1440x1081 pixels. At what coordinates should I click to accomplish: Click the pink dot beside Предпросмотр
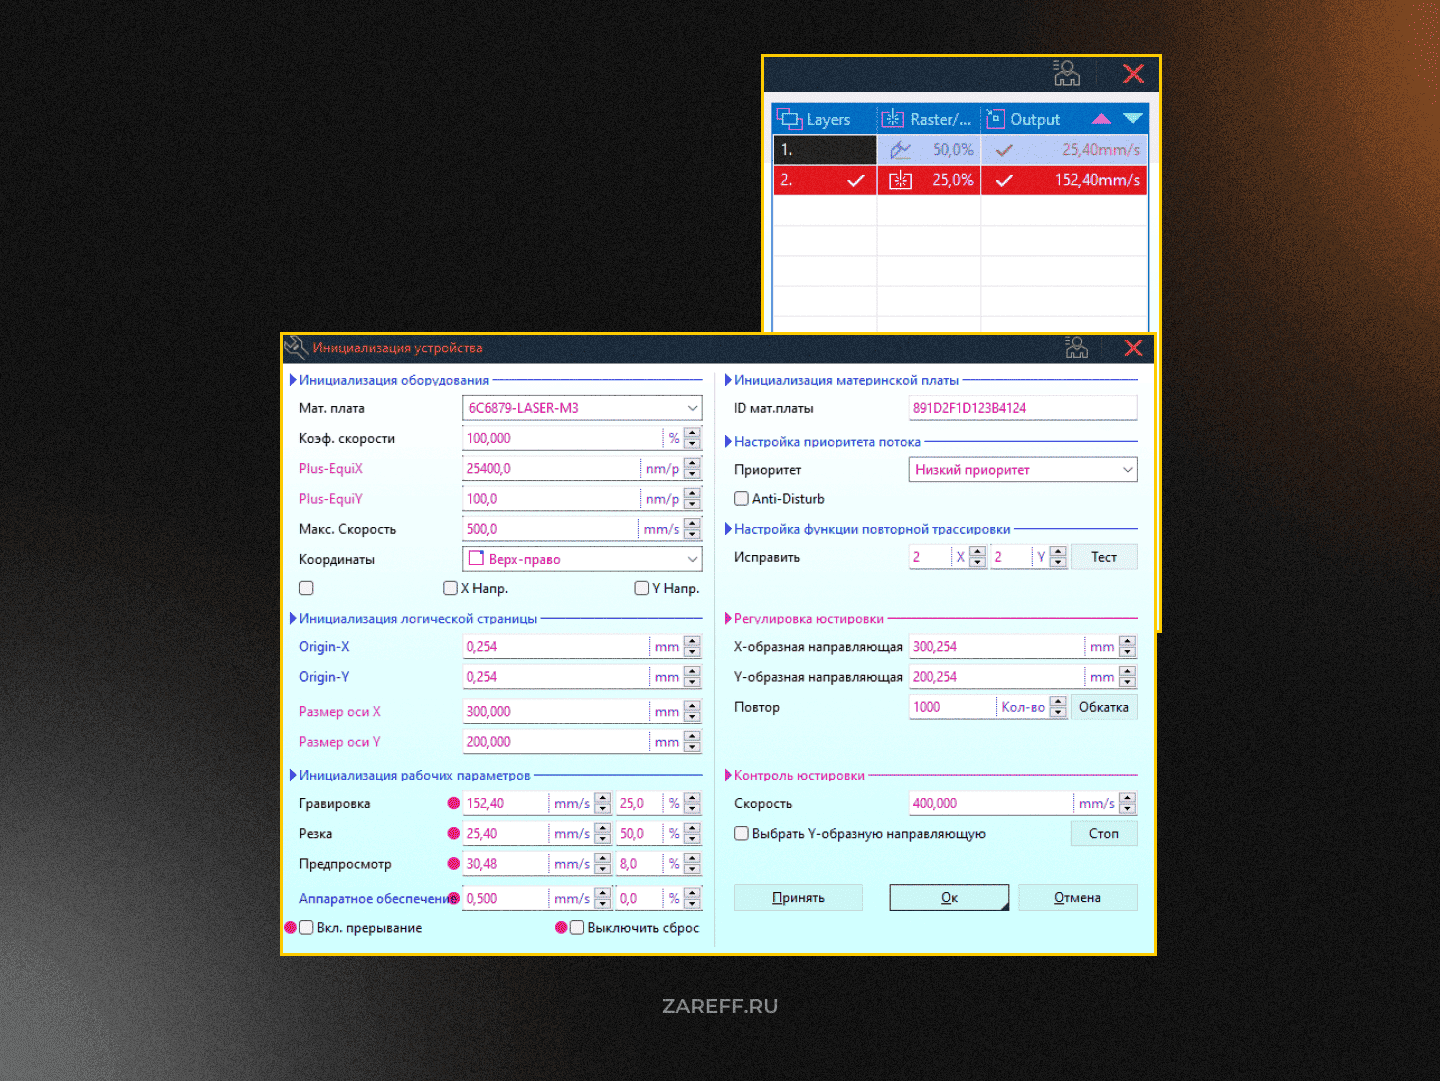pos(454,863)
